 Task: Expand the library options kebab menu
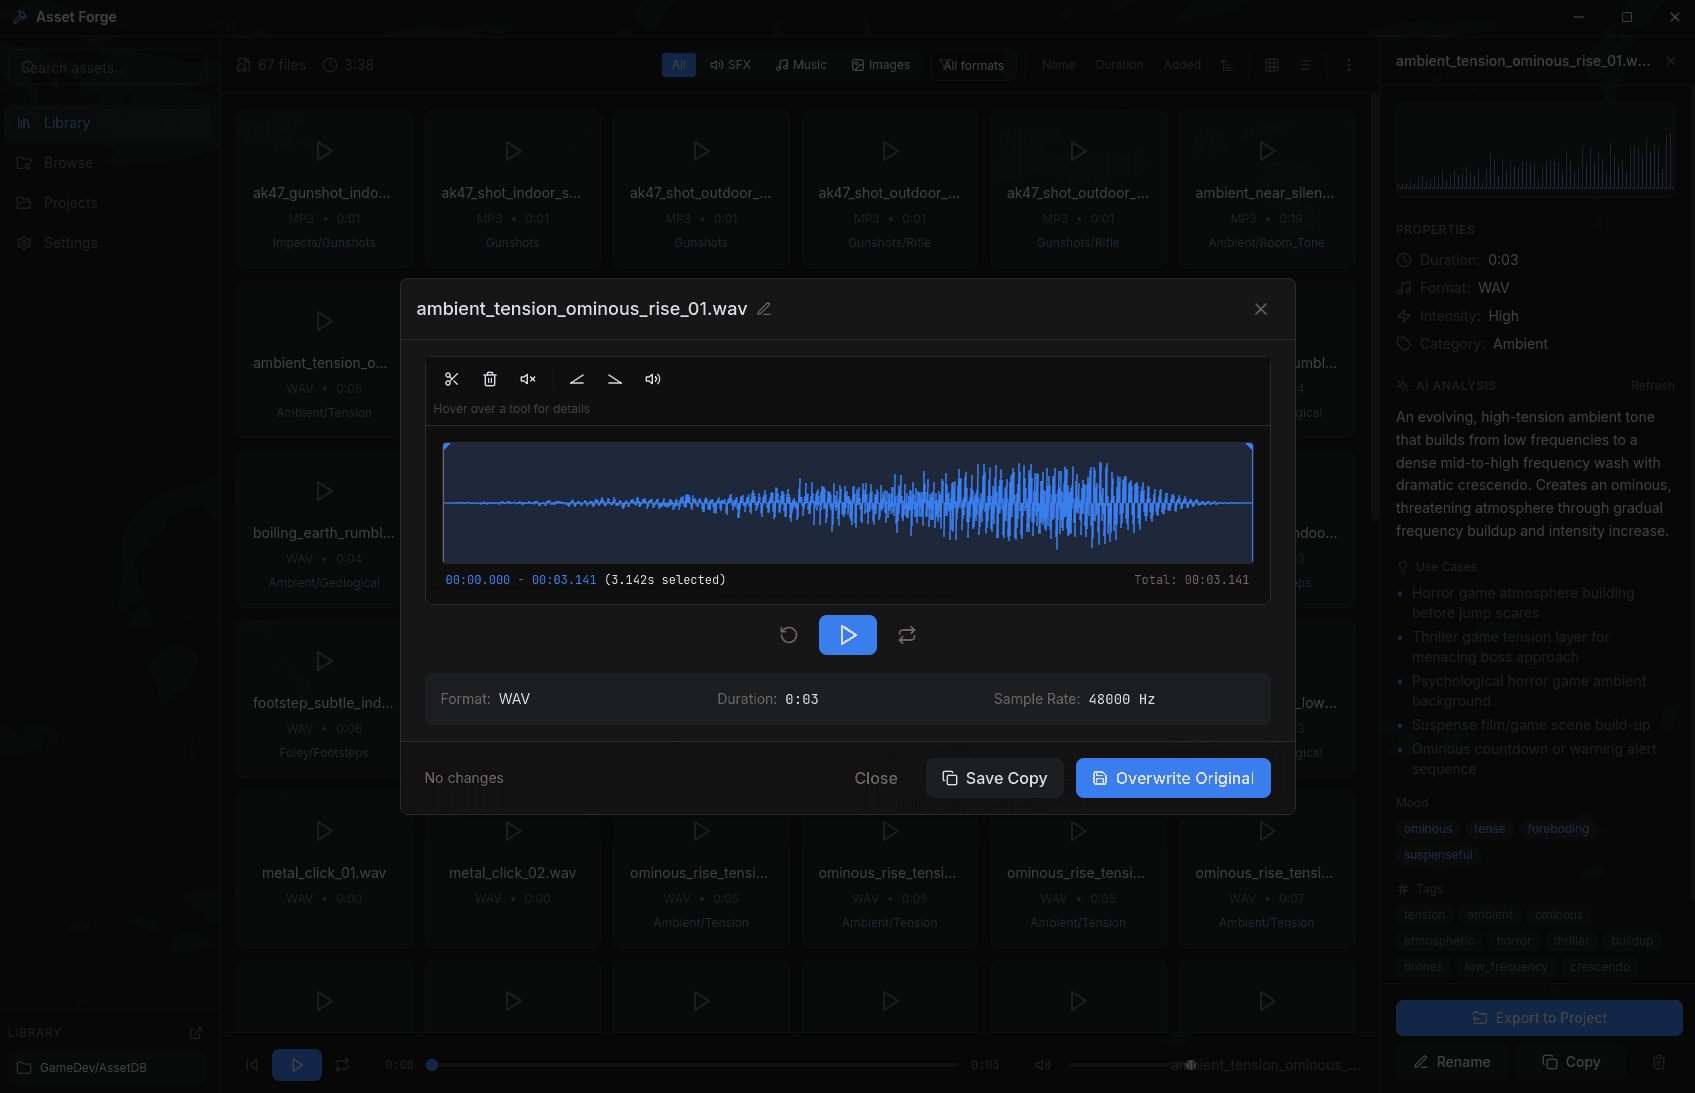pos(1348,64)
